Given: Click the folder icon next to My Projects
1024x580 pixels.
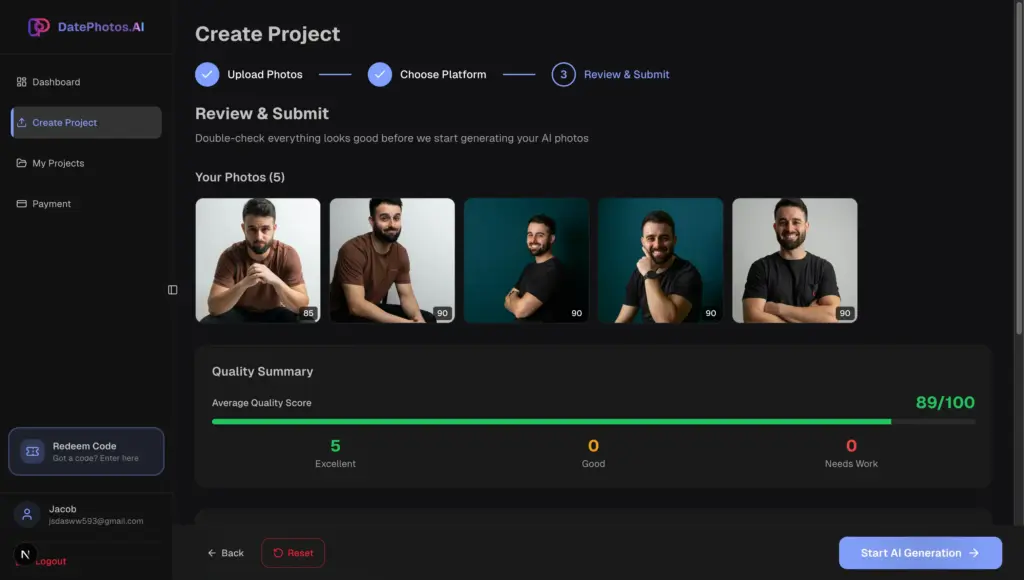Looking at the screenshot, I should tap(22, 163).
